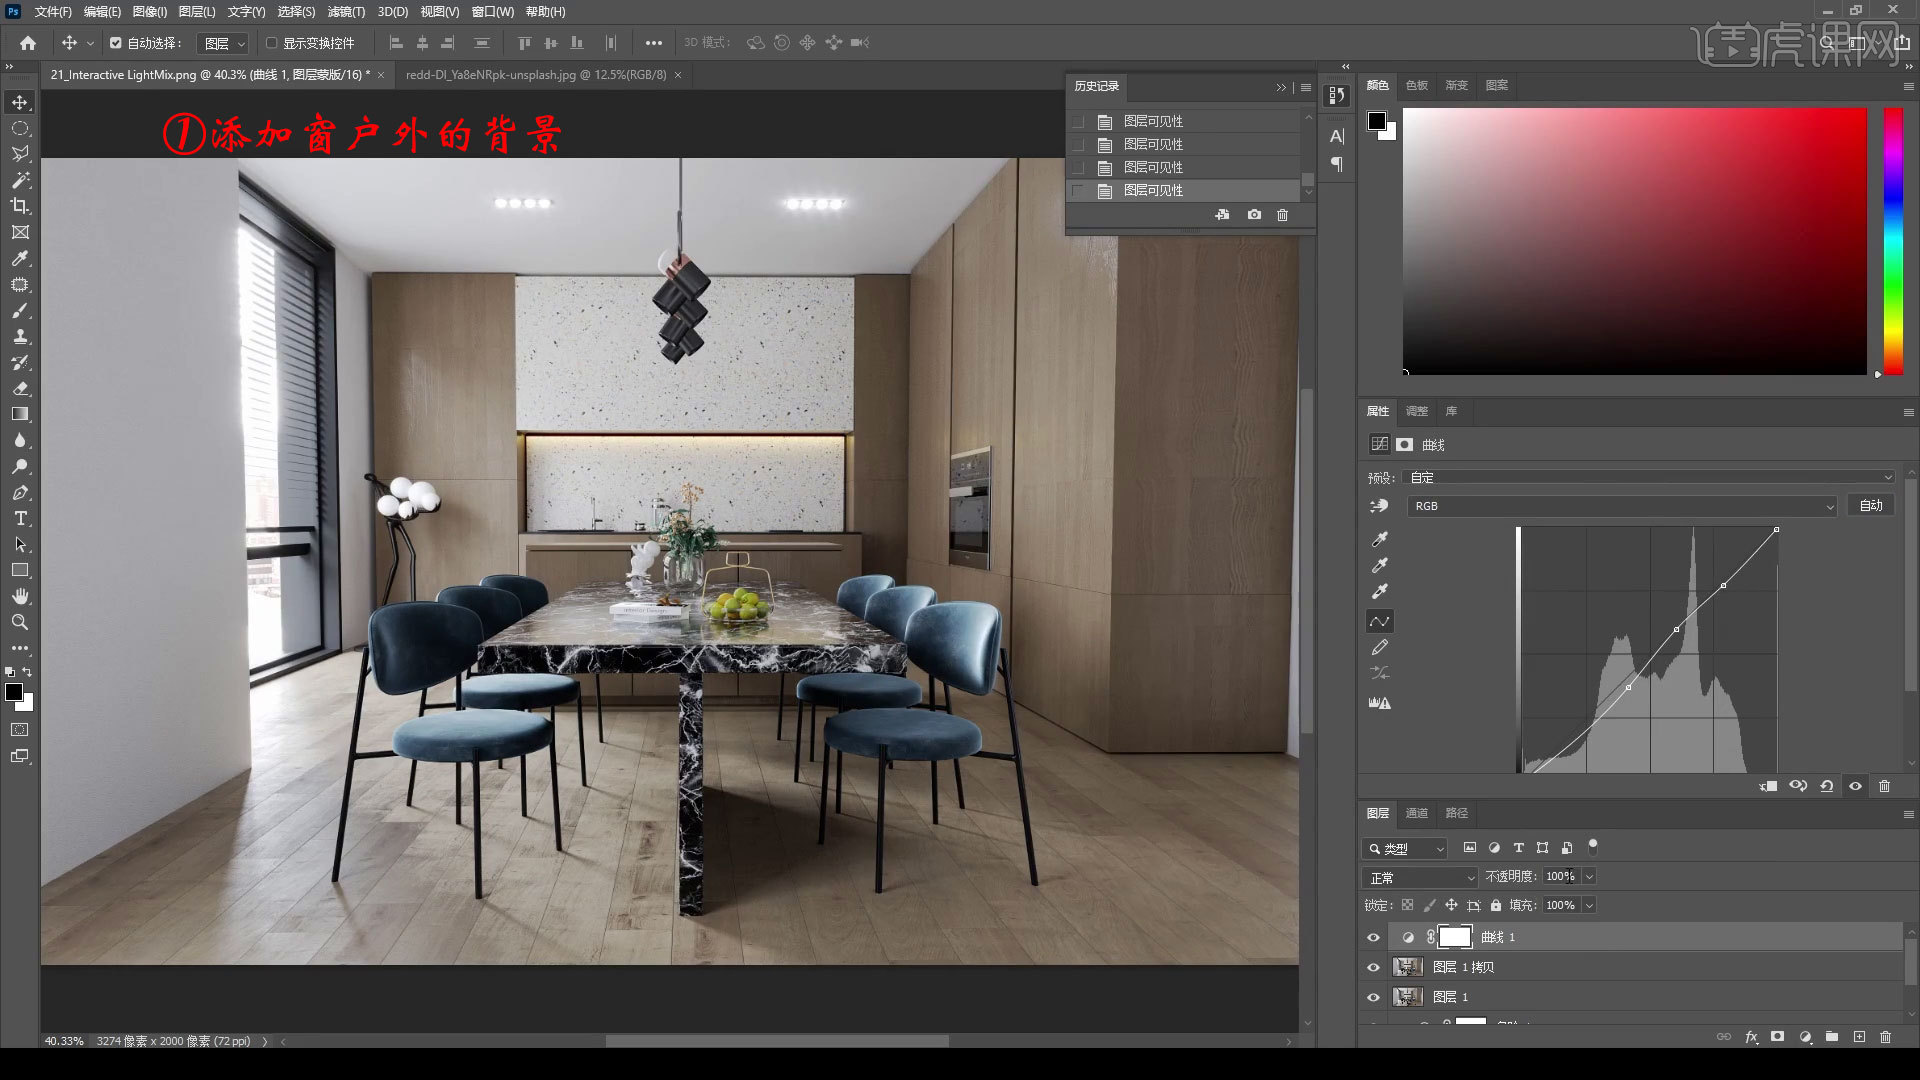This screenshot has height=1080, width=1920.
Task: Click the Delete layer trash icon
Action: coord(1886,1038)
